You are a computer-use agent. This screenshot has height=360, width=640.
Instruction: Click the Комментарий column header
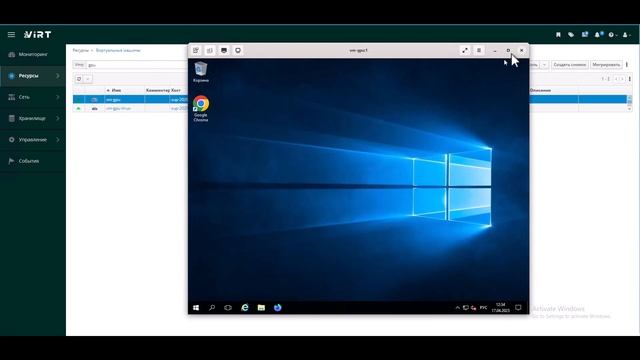point(158,90)
